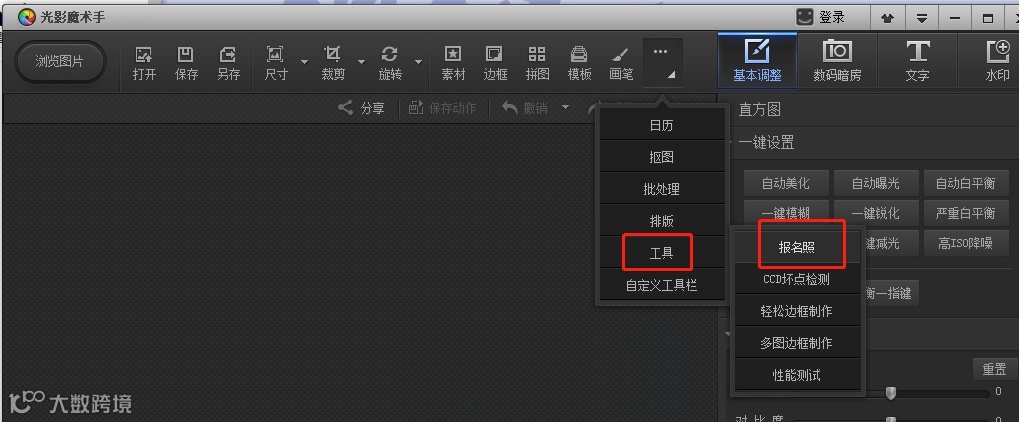Expand the 裁剪 crop dropdown arrow
The width and height of the screenshot is (1019, 422).
click(x=361, y=62)
